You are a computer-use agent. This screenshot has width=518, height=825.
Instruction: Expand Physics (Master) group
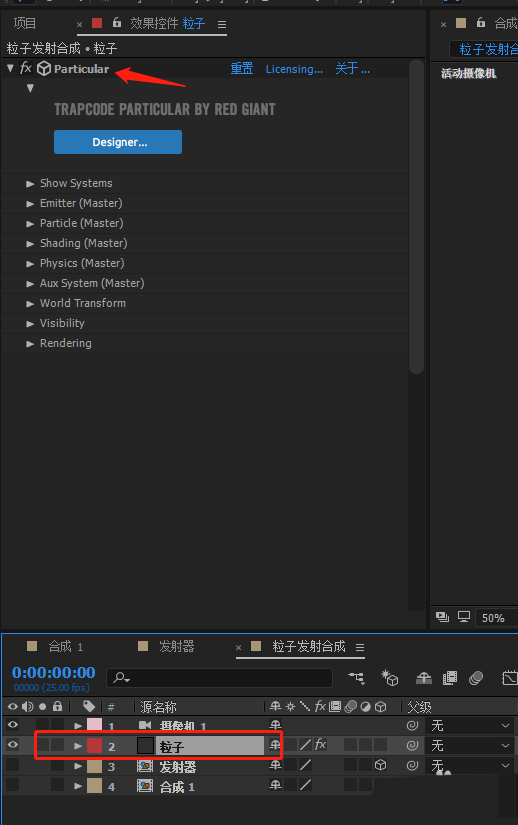(x=30, y=264)
